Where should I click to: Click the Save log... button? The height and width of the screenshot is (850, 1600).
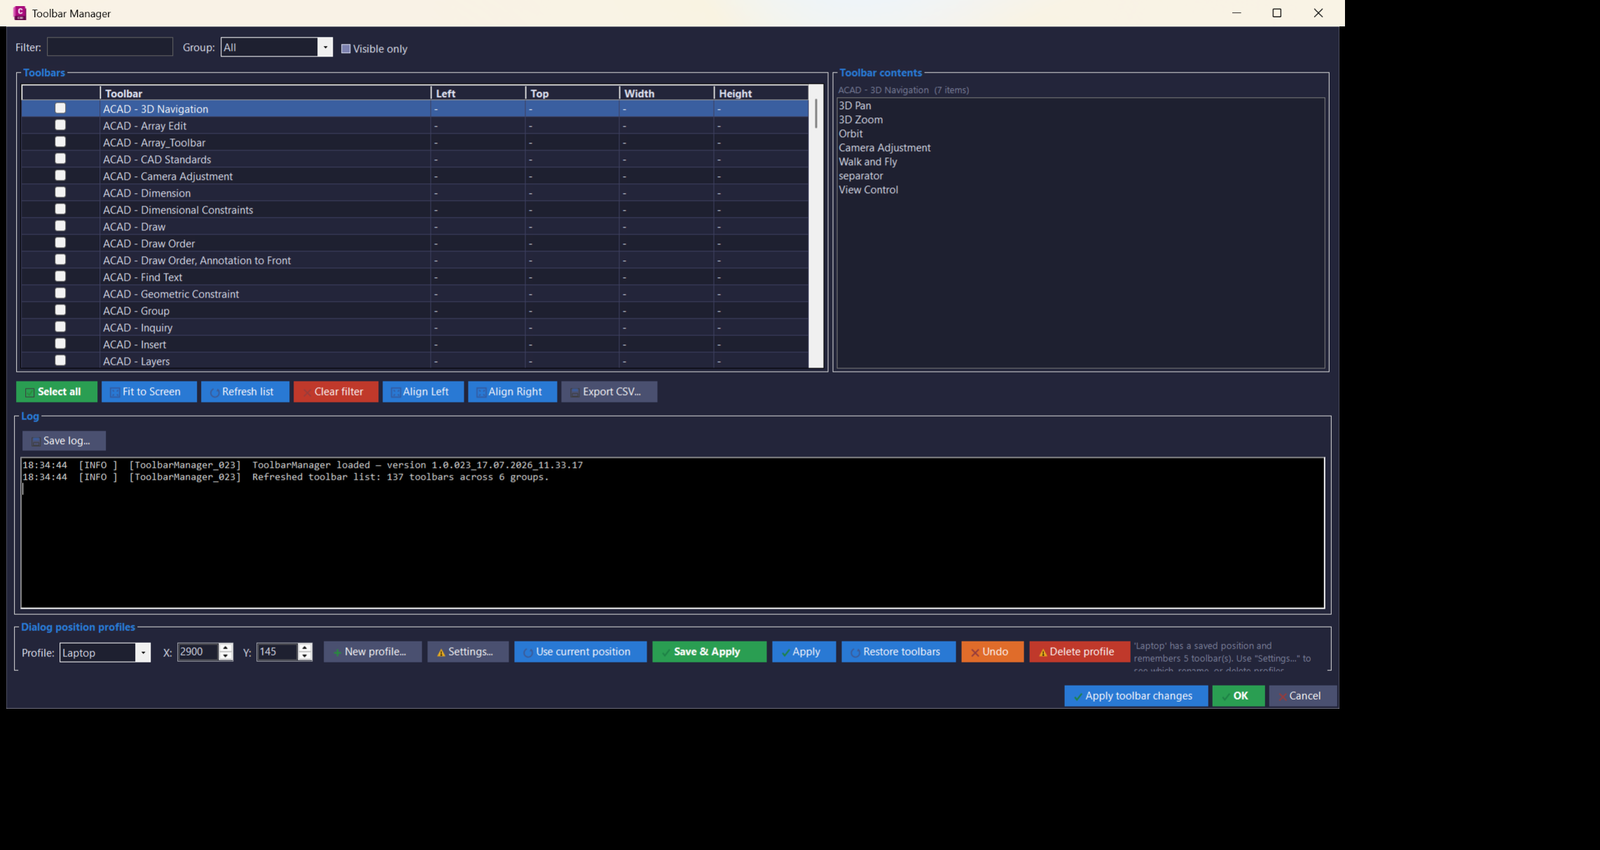[64, 441]
